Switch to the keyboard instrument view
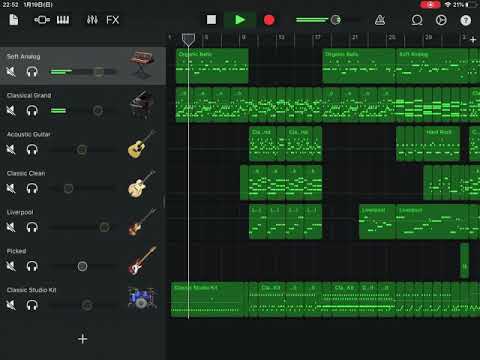Viewport: 480px width, 360px height. 63,20
